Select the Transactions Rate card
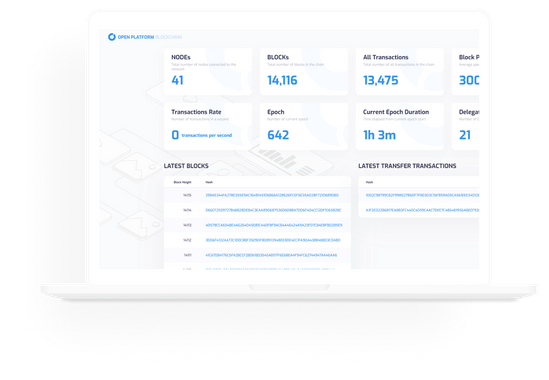This screenshot has height=380, width=549. (208, 126)
